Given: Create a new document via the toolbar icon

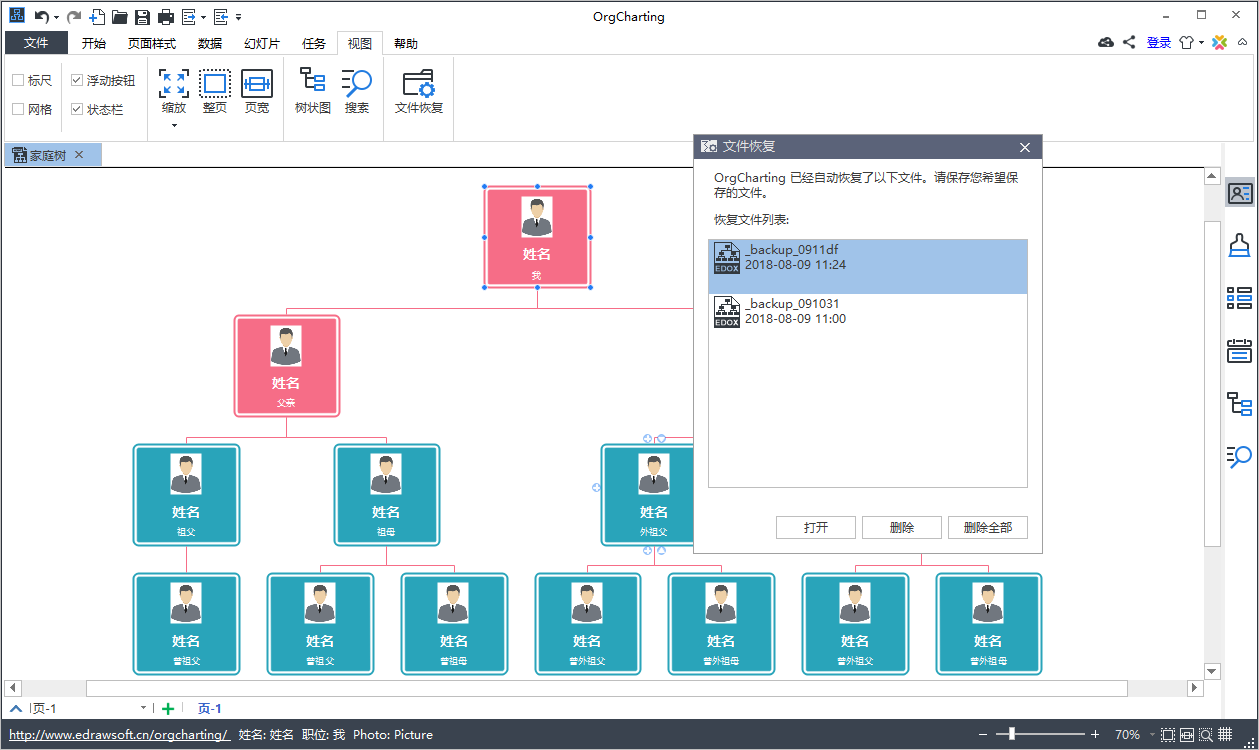Looking at the screenshot, I should [97, 17].
